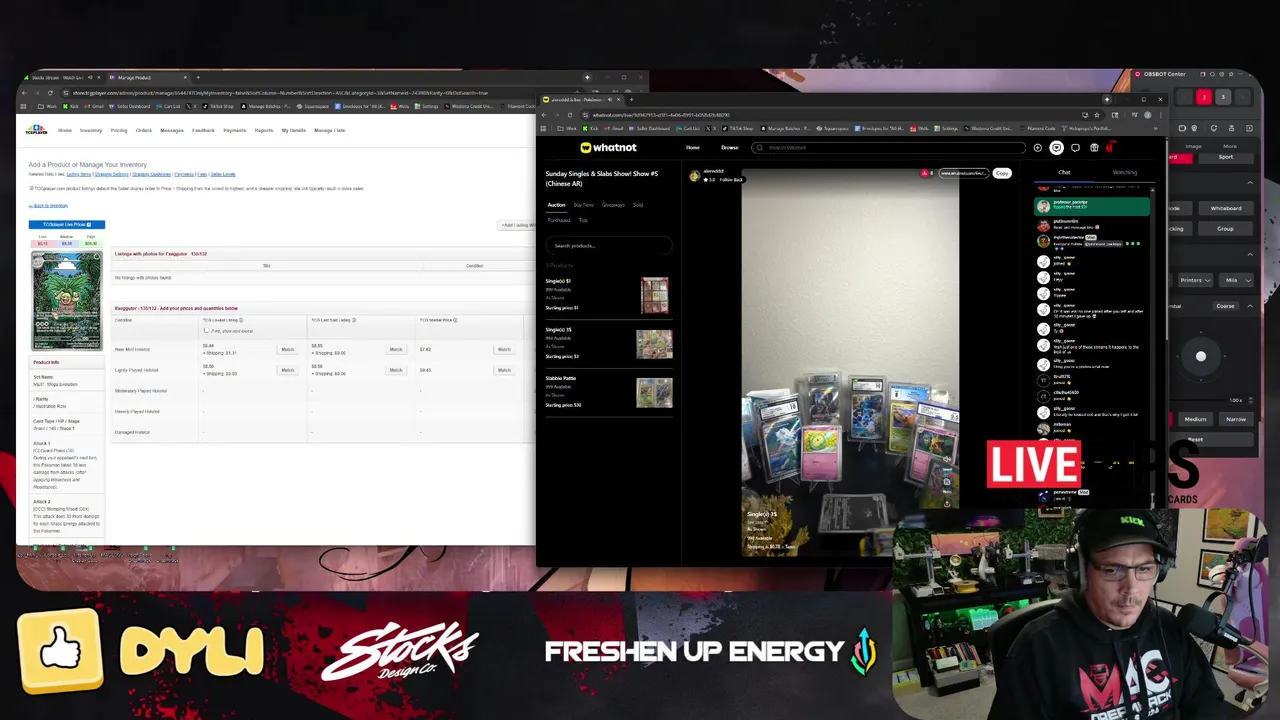This screenshot has height=720, width=1280.
Task: Toggle 'First, show non-stores' checkbox
Action: [x=206, y=330]
